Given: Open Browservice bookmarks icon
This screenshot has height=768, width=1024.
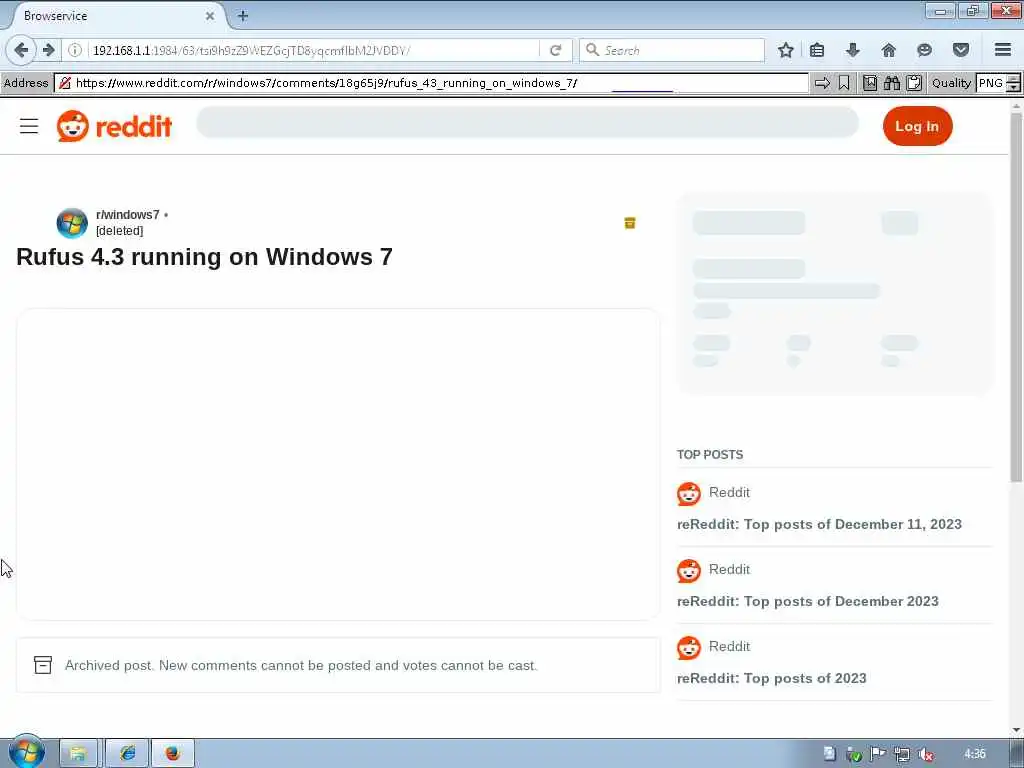Looking at the screenshot, I should [870, 83].
